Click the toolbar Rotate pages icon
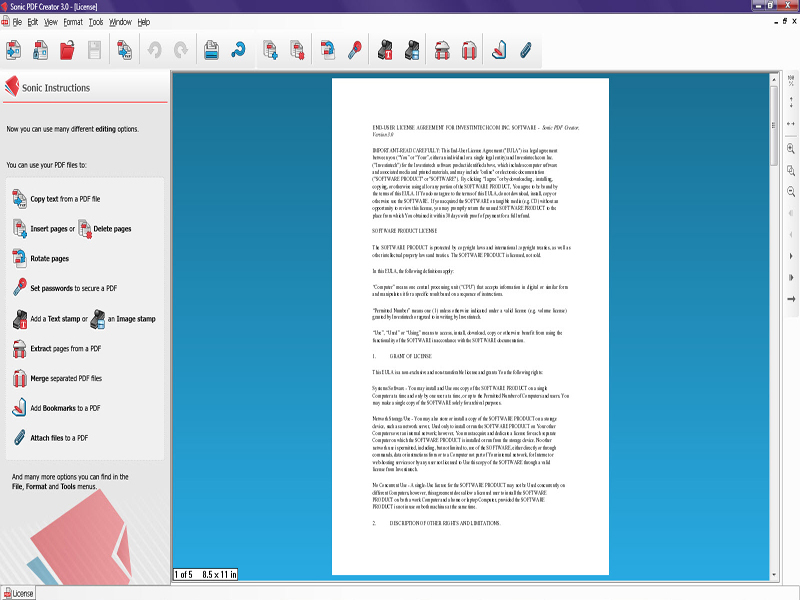 (x=328, y=51)
